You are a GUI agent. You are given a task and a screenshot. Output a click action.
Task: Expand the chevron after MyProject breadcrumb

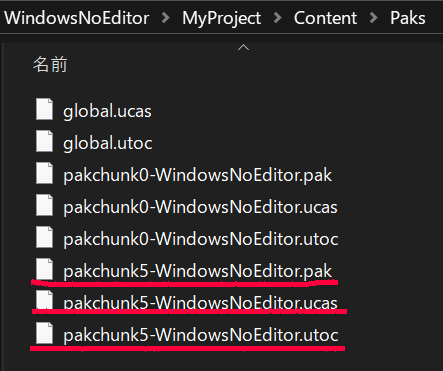[x=277, y=18]
